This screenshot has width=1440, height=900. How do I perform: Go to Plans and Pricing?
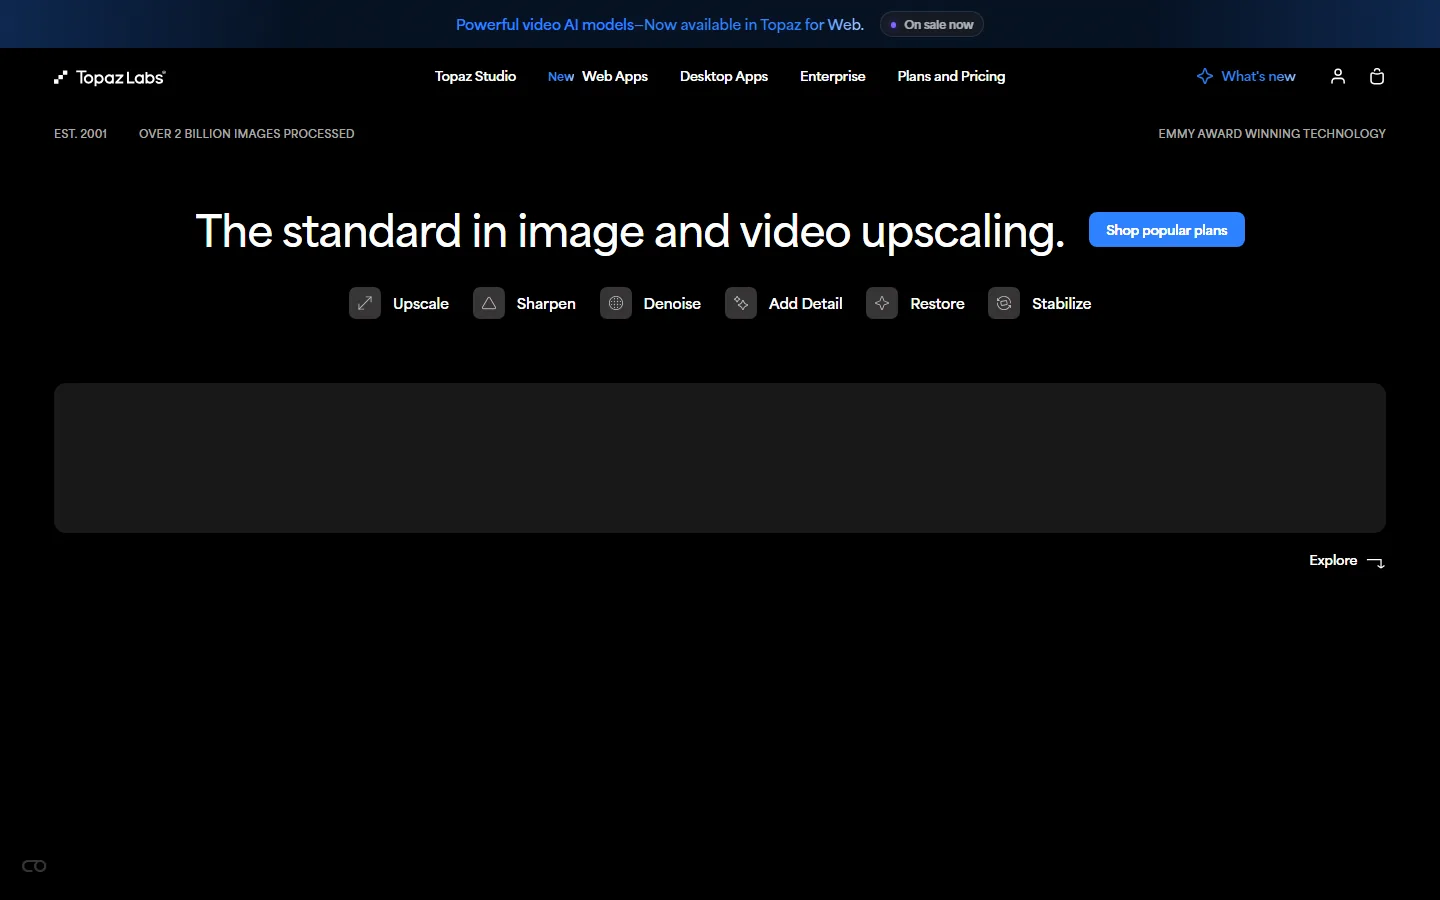click(951, 76)
